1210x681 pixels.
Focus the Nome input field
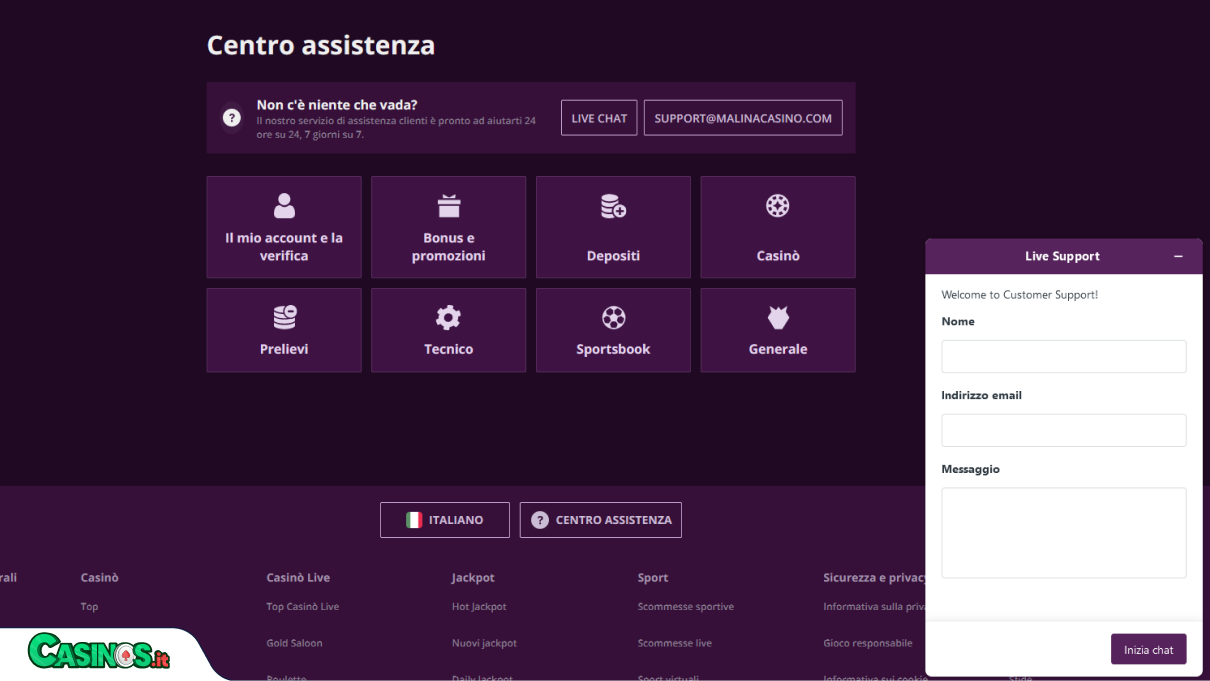click(x=1064, y=356)
